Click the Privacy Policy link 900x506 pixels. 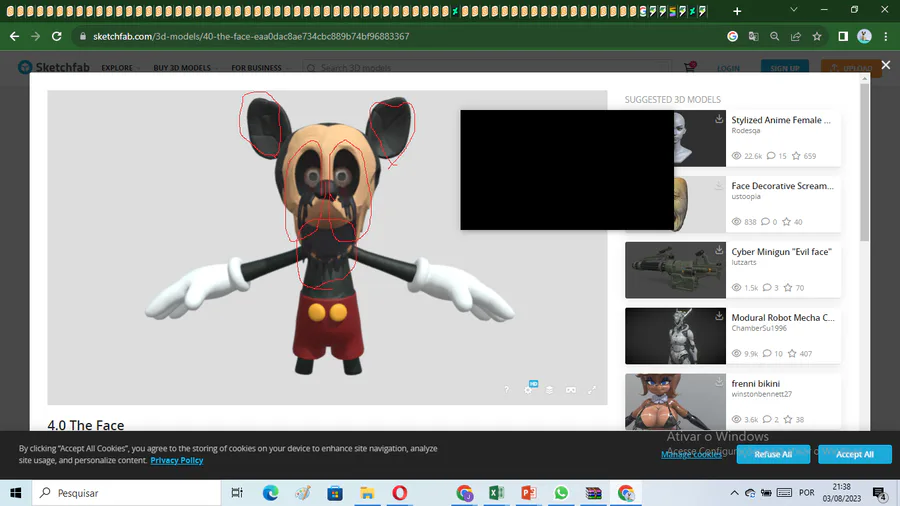click(177, 460)
